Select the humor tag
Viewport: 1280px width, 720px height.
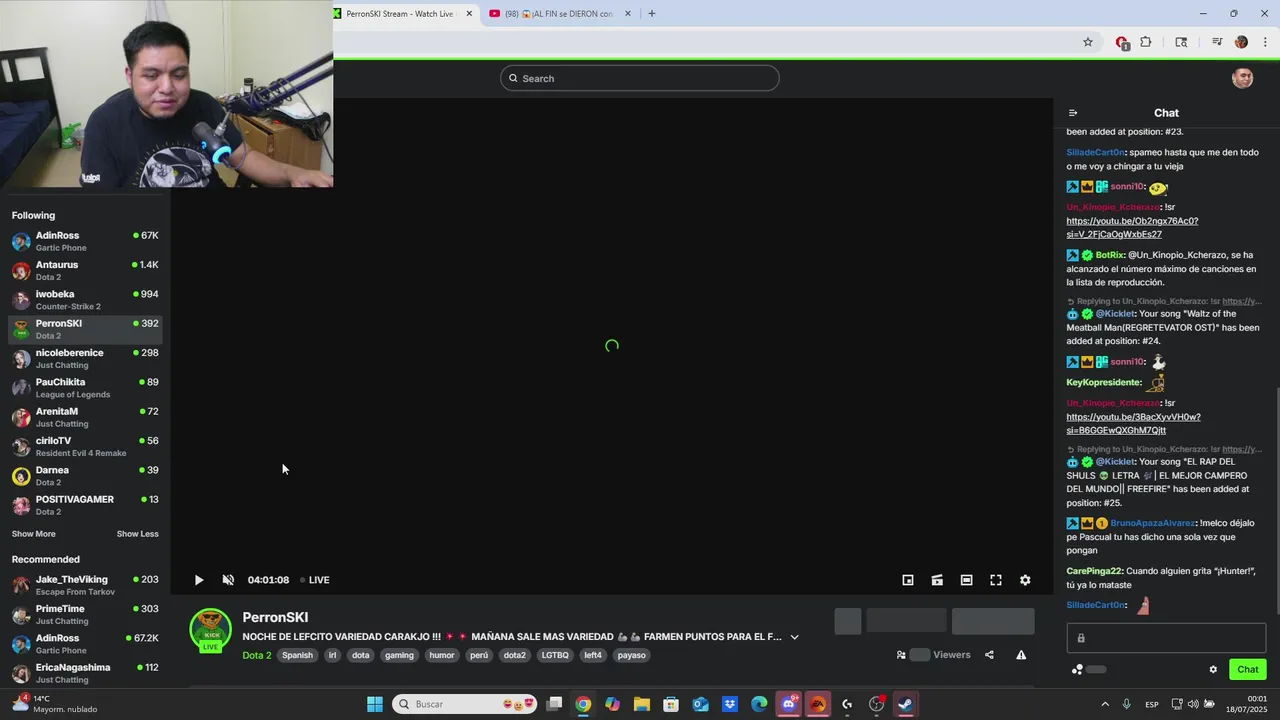[442, 655]
